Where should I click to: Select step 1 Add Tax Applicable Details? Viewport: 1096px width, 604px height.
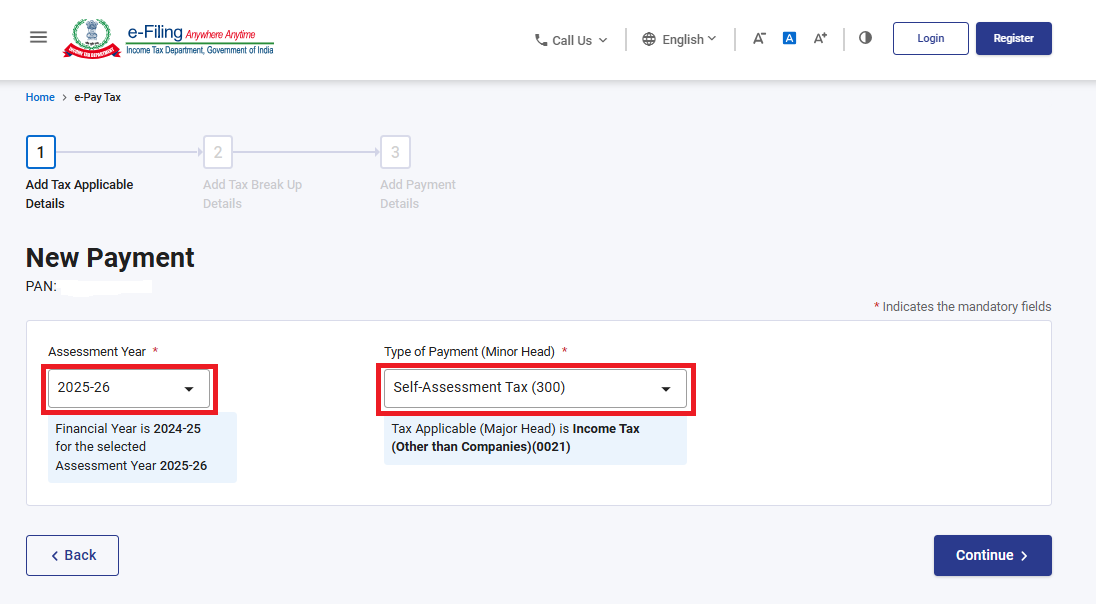pyautogui.click(x=40, y=153)
